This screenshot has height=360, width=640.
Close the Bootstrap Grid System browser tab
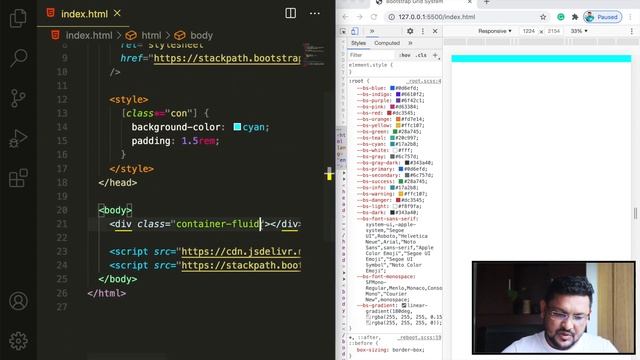pos(469,2)
